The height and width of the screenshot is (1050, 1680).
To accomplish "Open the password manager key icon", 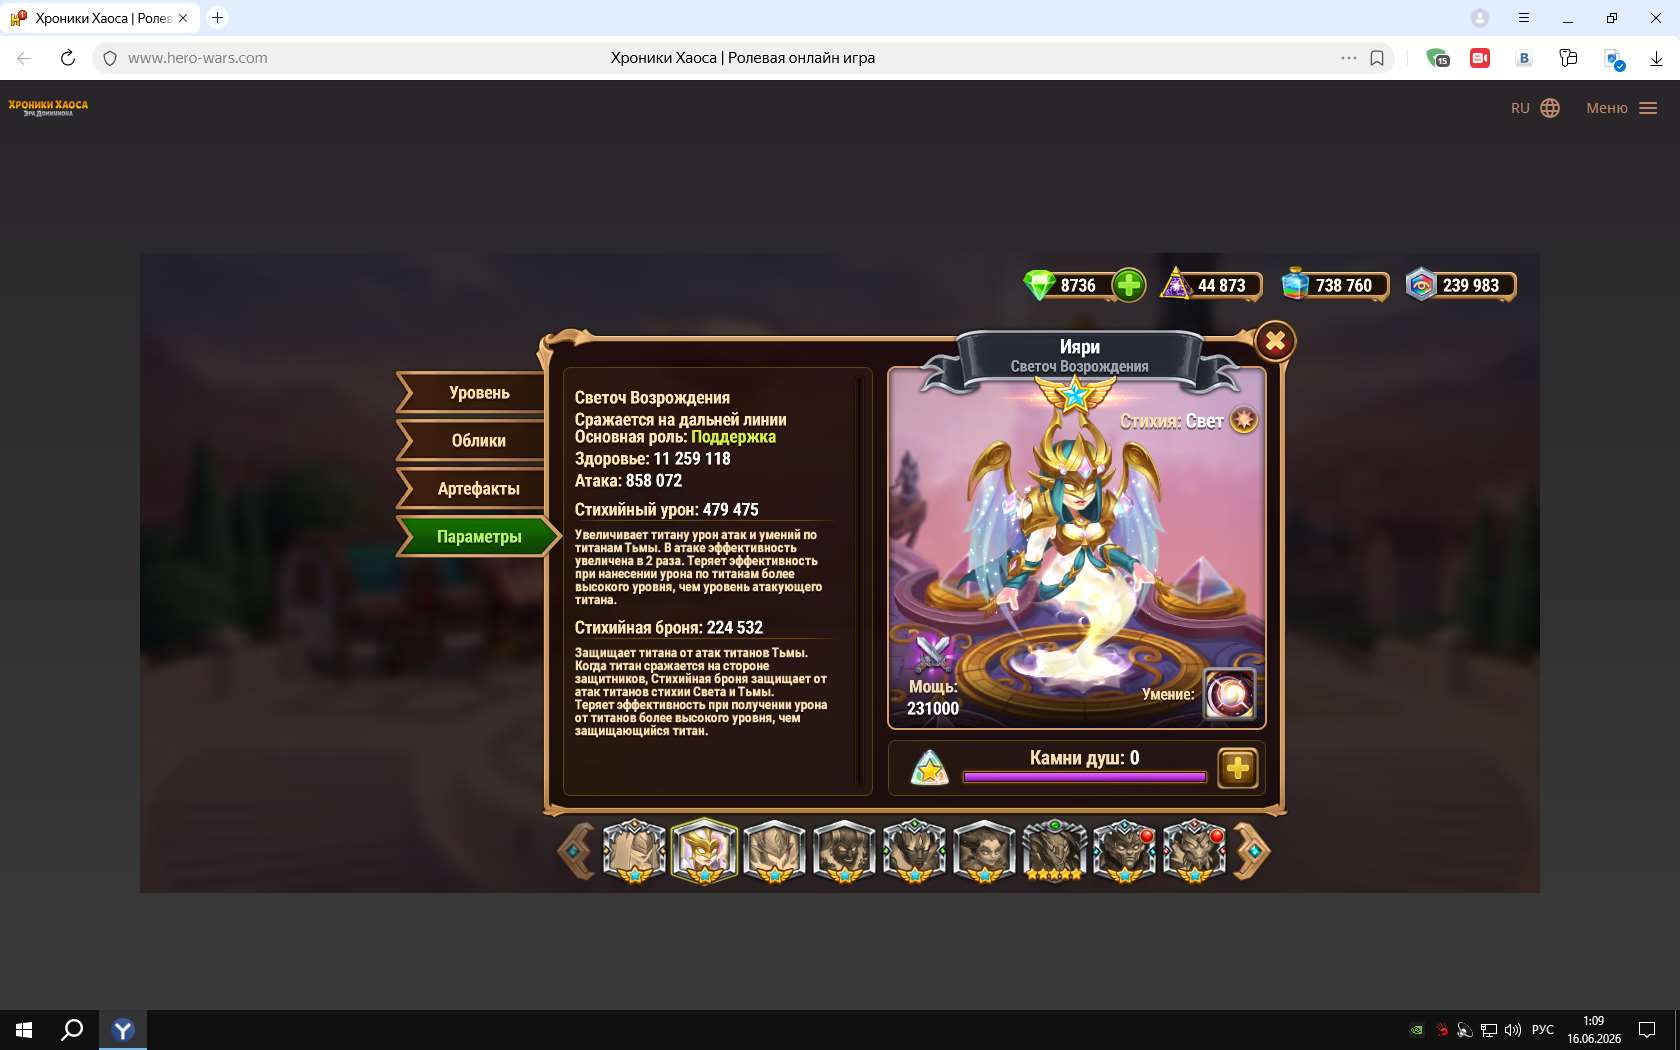I will (1568, 58).
